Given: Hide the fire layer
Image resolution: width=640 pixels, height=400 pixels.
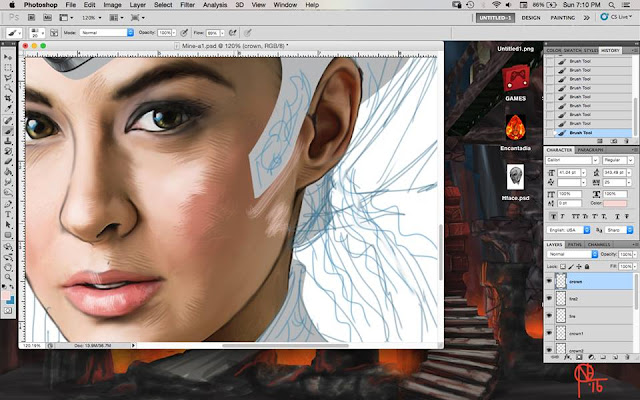Looking at the screenshot, I should tap(549, 316).
